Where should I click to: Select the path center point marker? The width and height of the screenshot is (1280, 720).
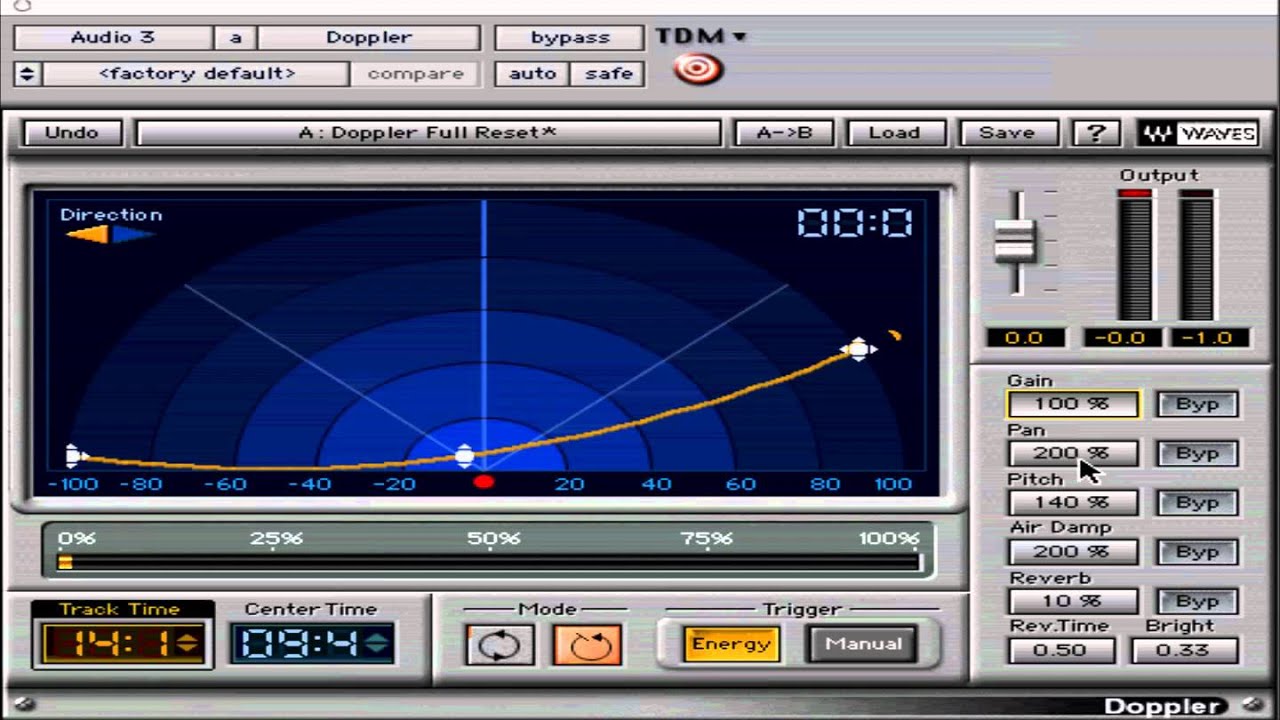click(x=464, y=456)
